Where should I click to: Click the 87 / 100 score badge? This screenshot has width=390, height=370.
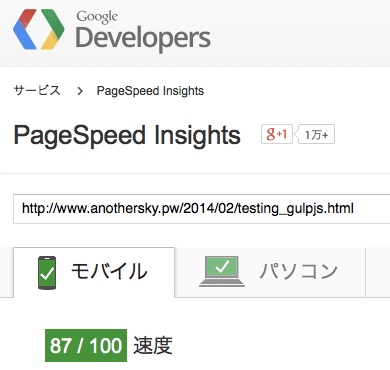(x=86, y=345)
